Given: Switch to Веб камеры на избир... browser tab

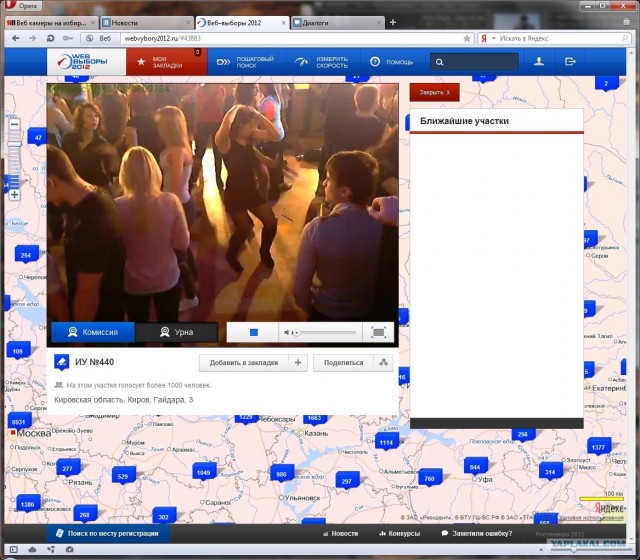Looking at the screenshot, I should pyautogui.click(x=51, y=23).
